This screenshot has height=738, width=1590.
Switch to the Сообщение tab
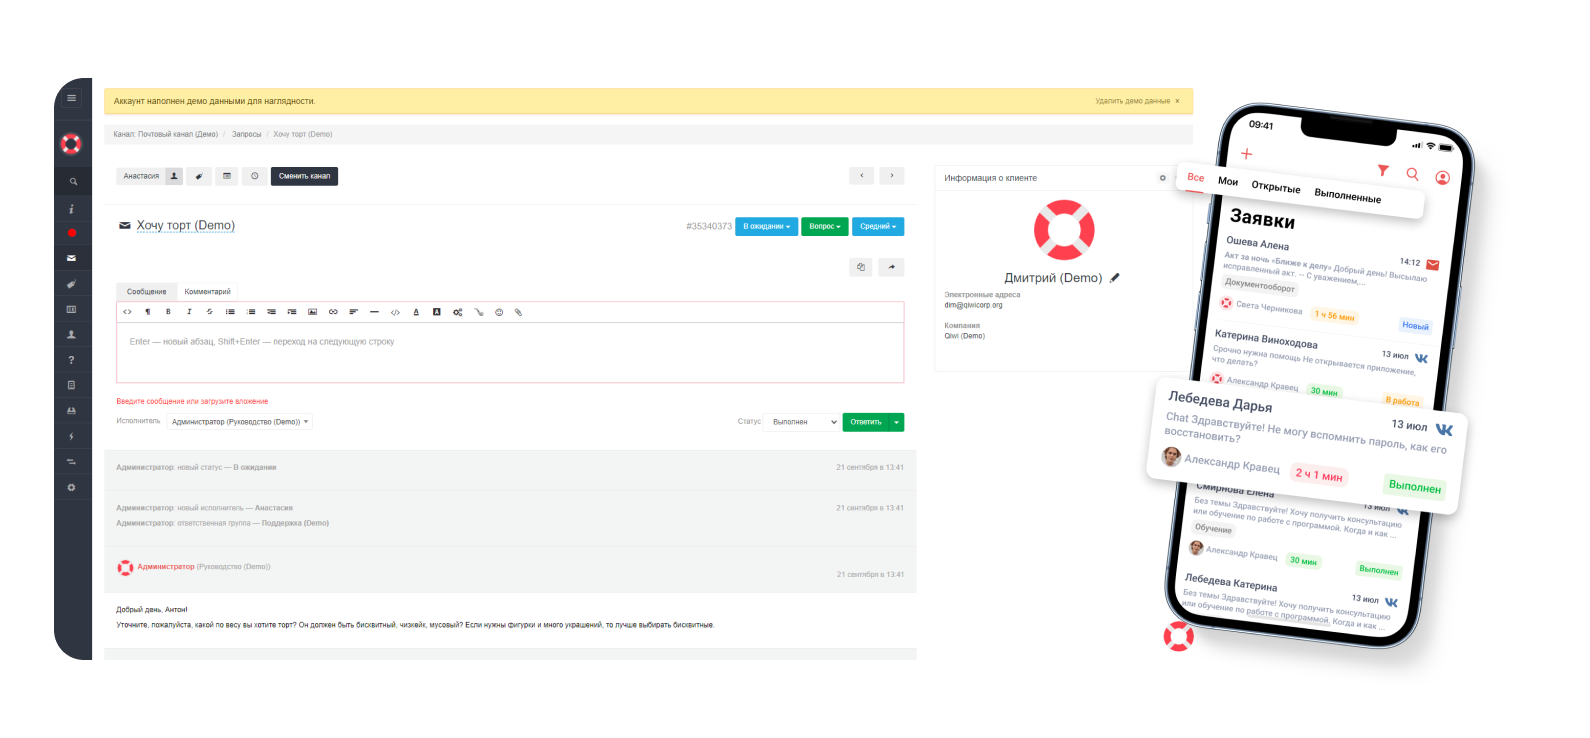147,292
